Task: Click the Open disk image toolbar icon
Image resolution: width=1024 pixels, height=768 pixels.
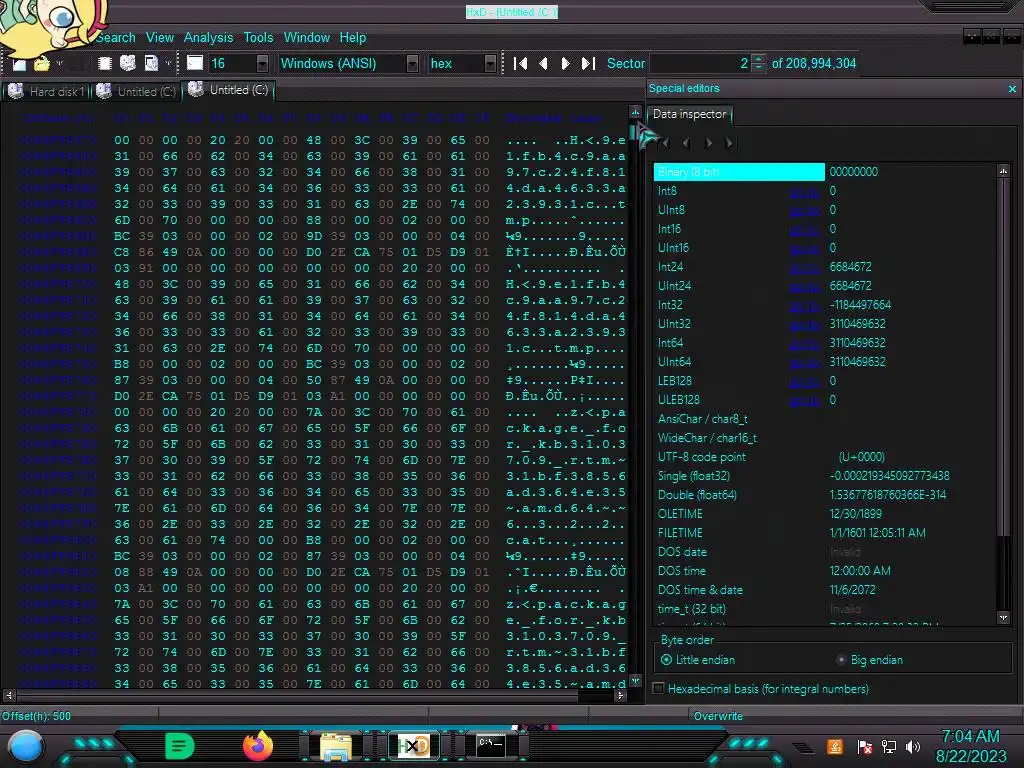Action: (x=152, y=63)
